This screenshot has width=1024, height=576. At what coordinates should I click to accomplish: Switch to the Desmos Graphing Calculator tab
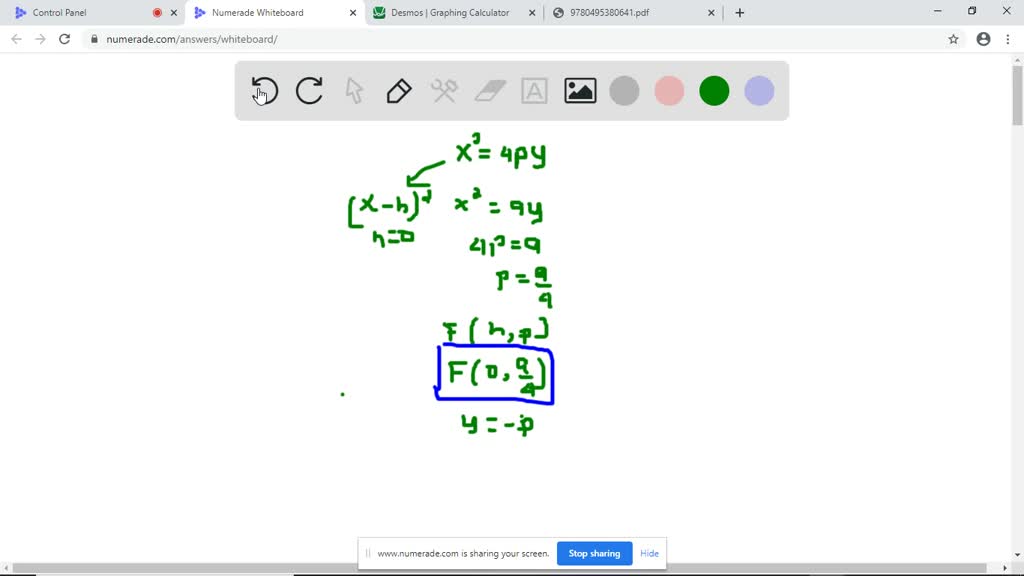[455, 13]
